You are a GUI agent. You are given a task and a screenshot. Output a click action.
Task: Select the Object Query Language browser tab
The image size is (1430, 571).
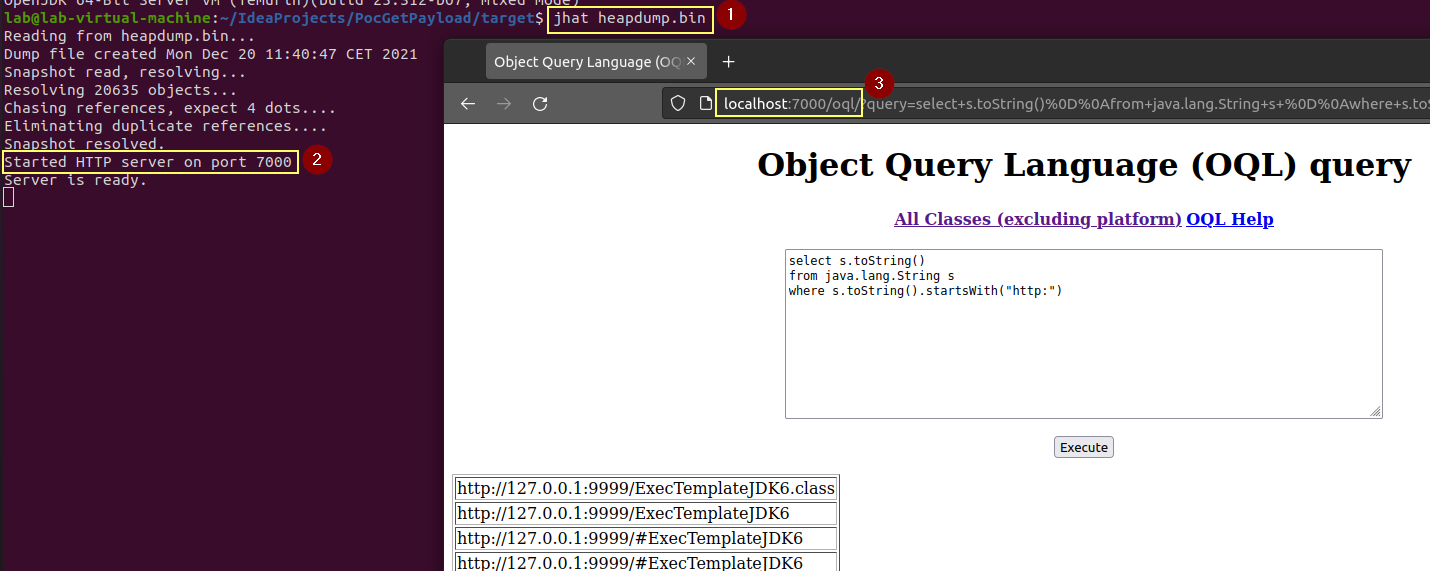(596, 62)
